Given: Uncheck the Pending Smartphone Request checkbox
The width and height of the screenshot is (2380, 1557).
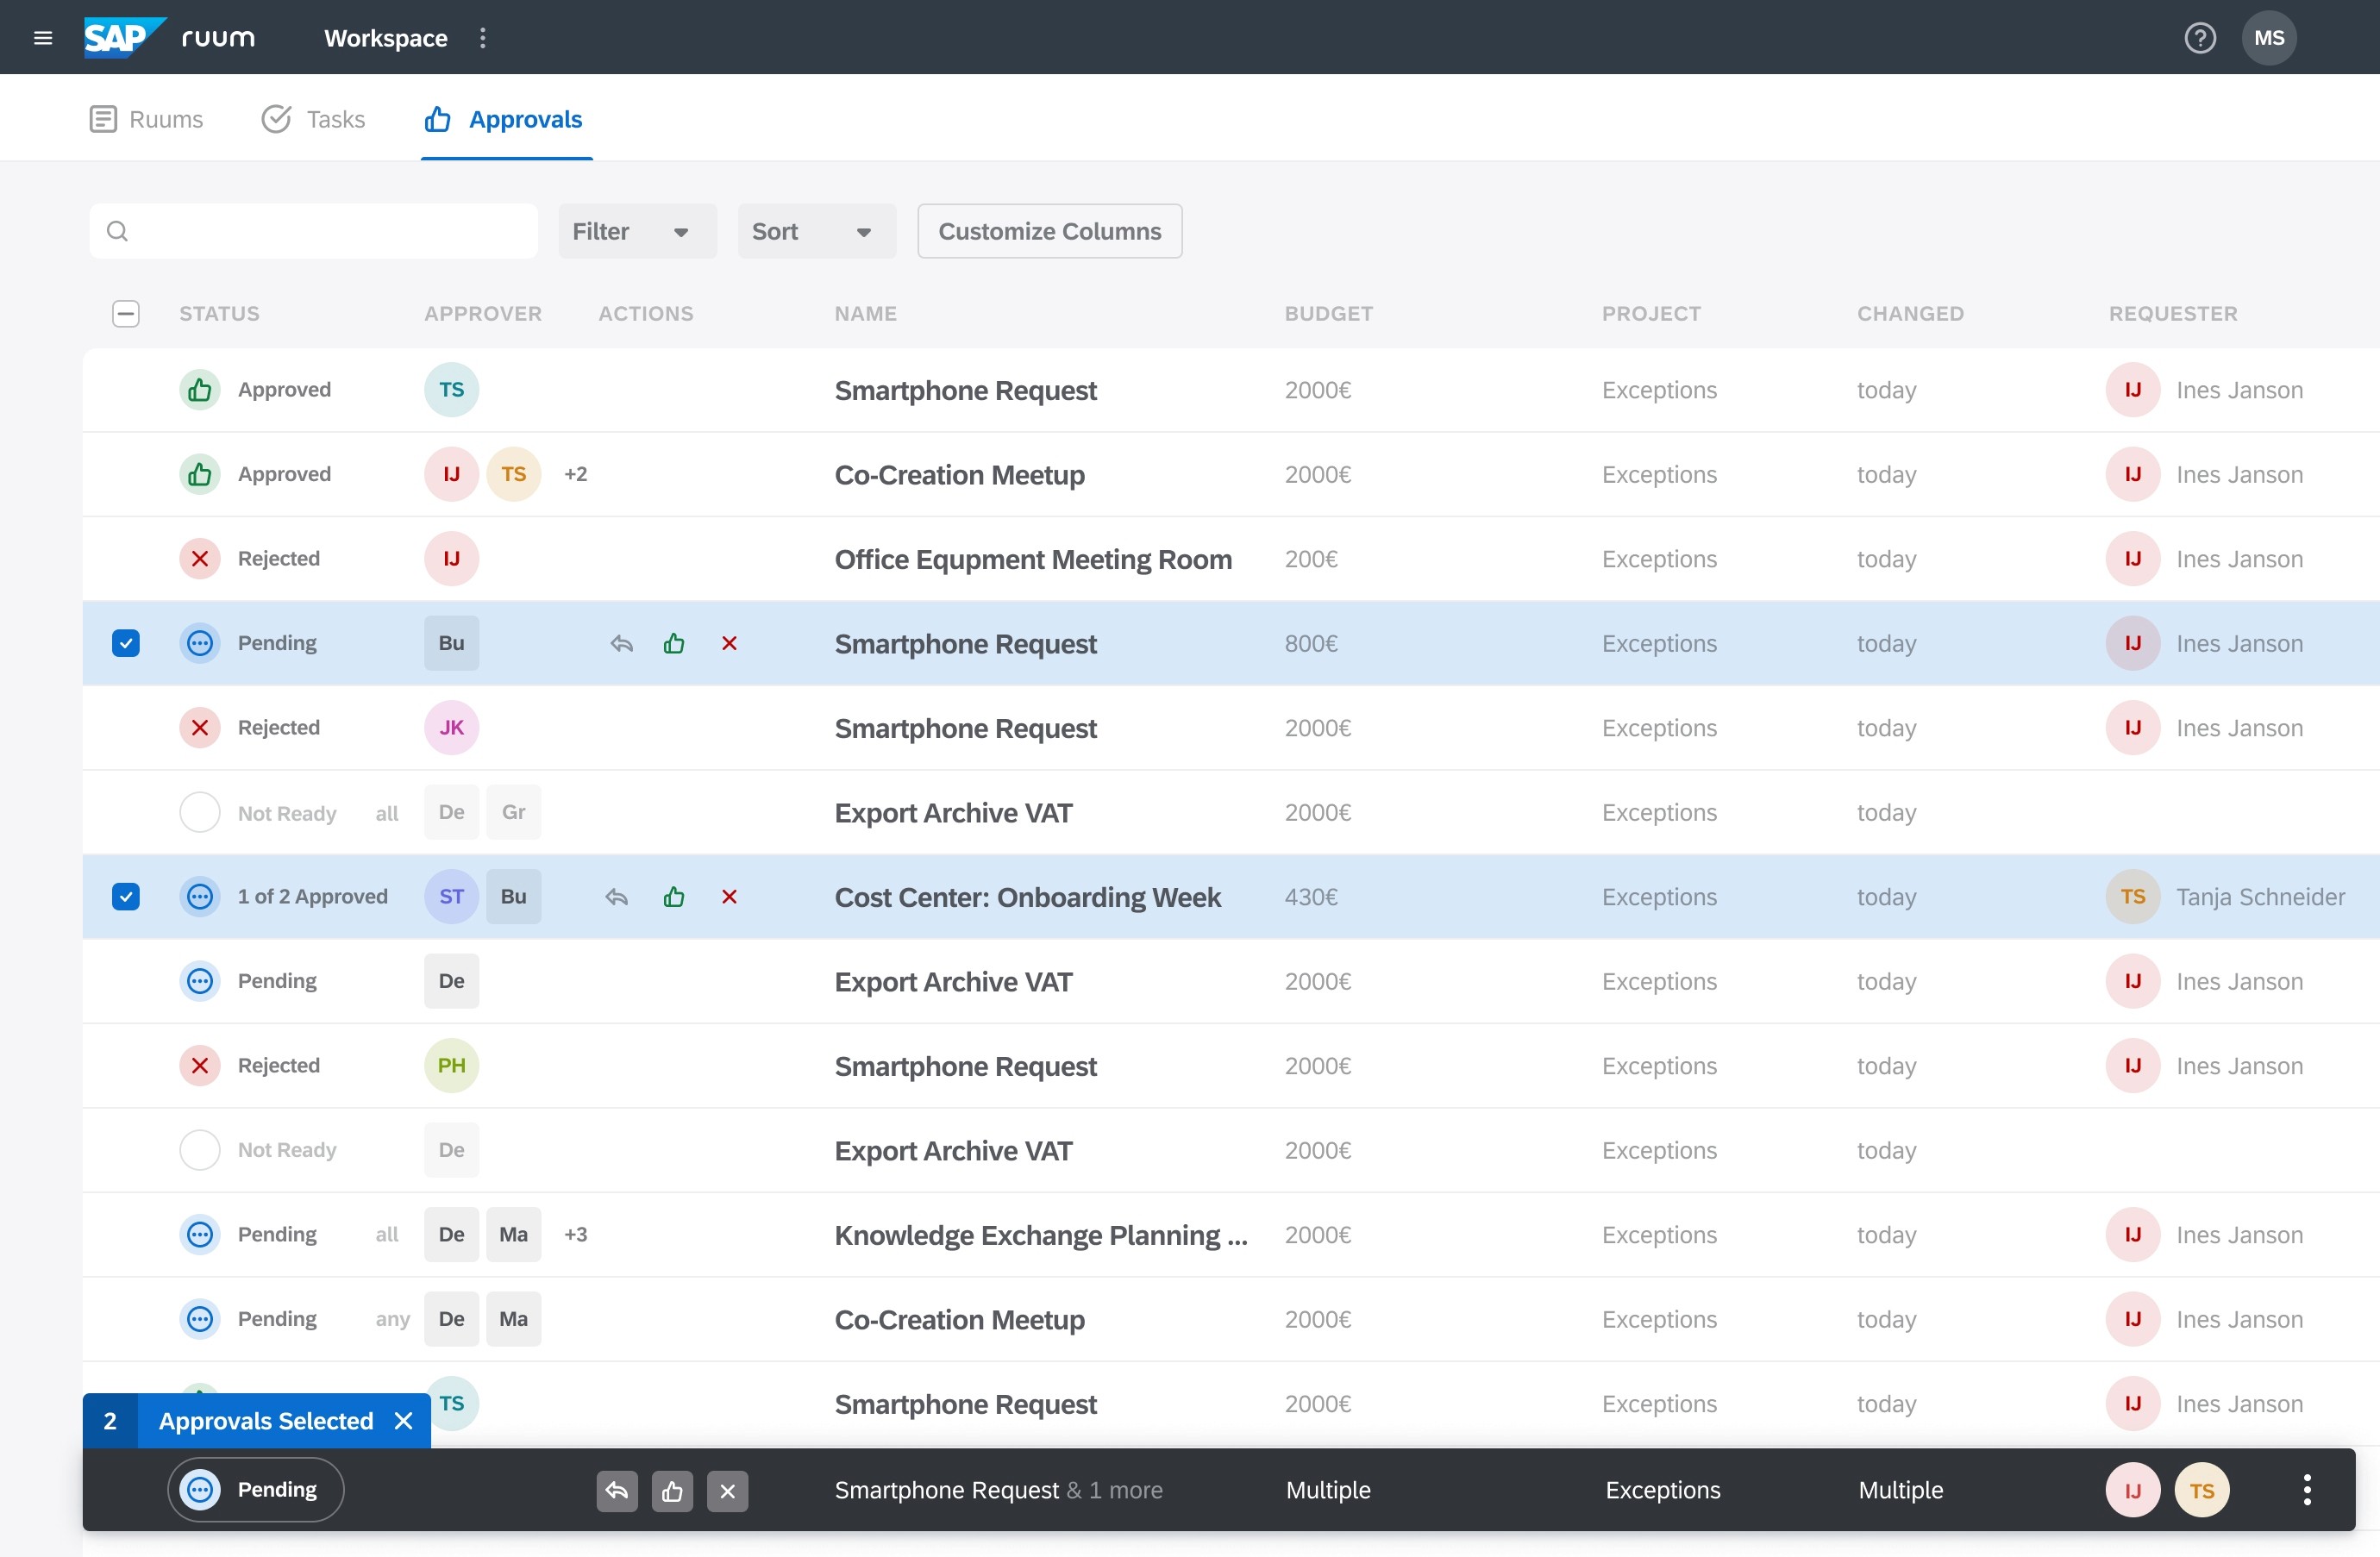Looking at the screenshot, I should coord(126,643).
